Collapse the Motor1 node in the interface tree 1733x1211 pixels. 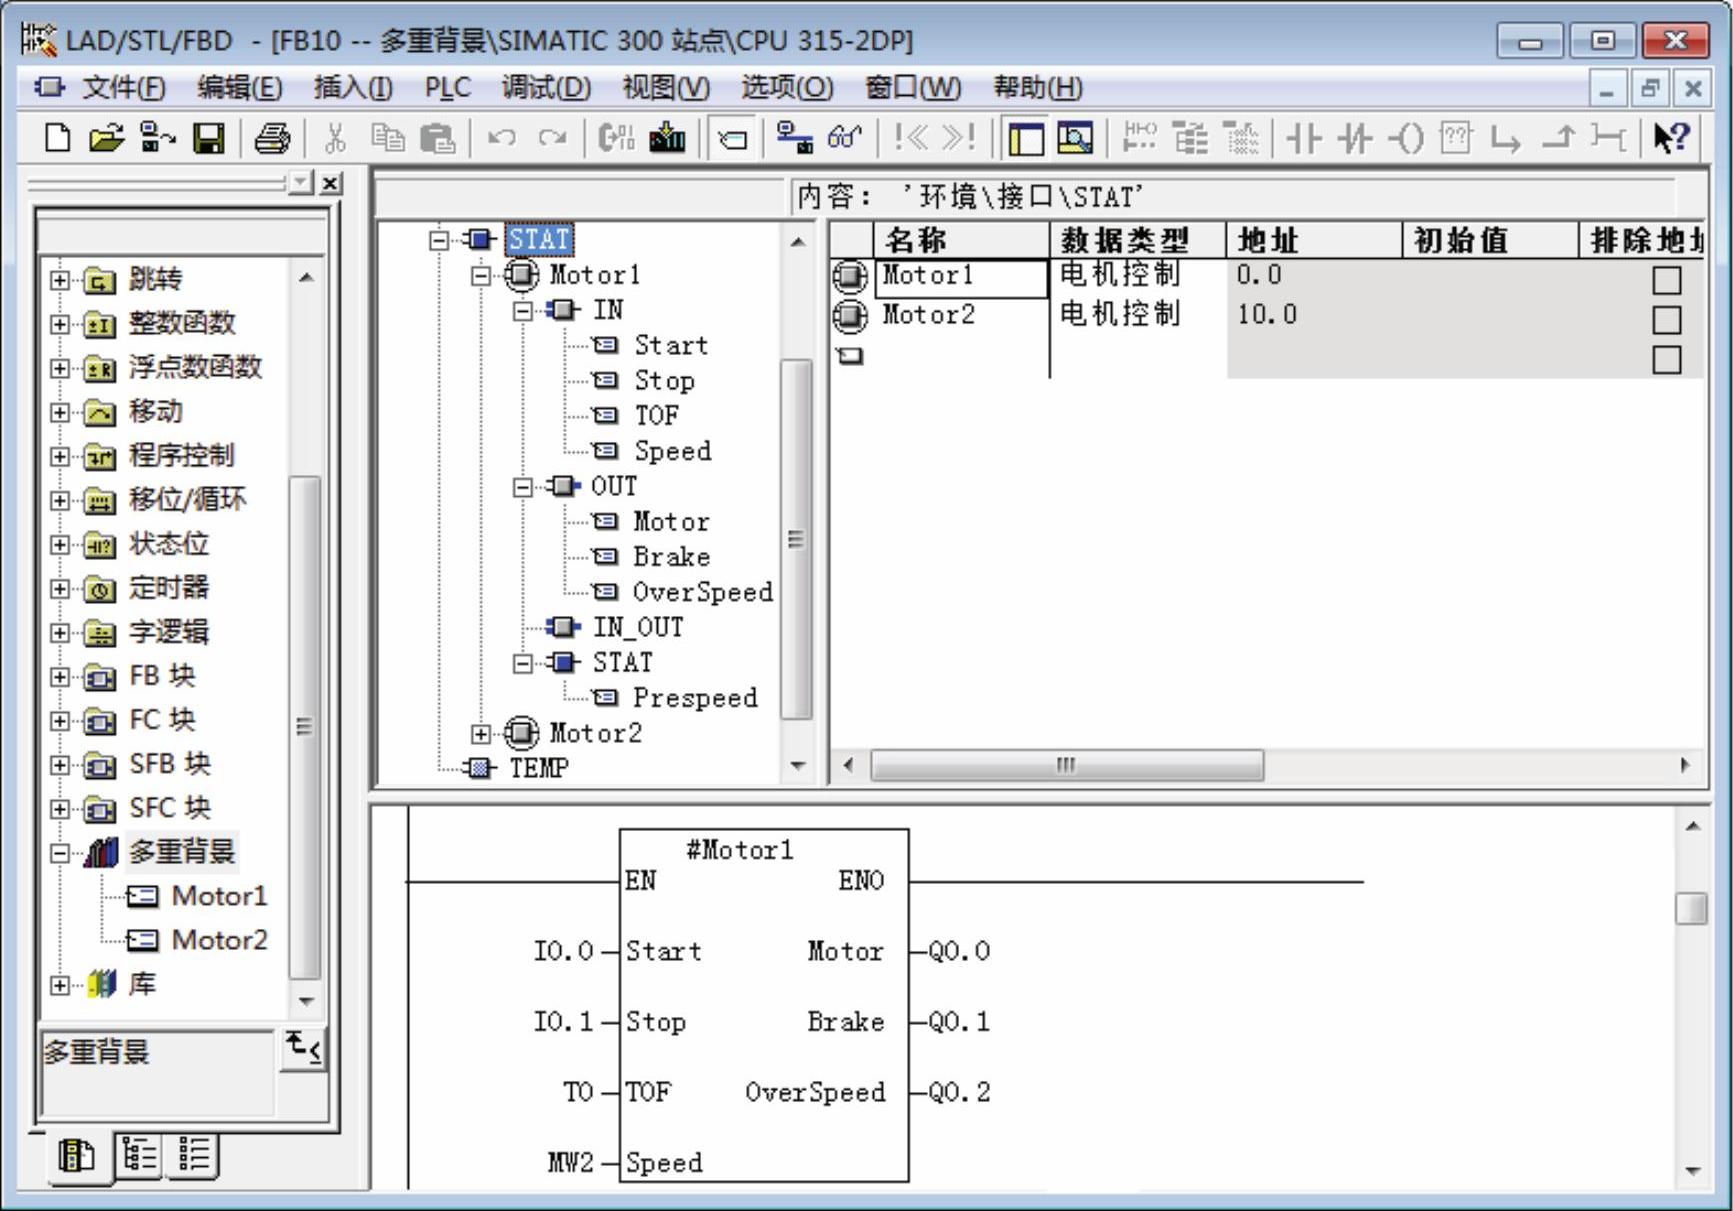point(481,275)
